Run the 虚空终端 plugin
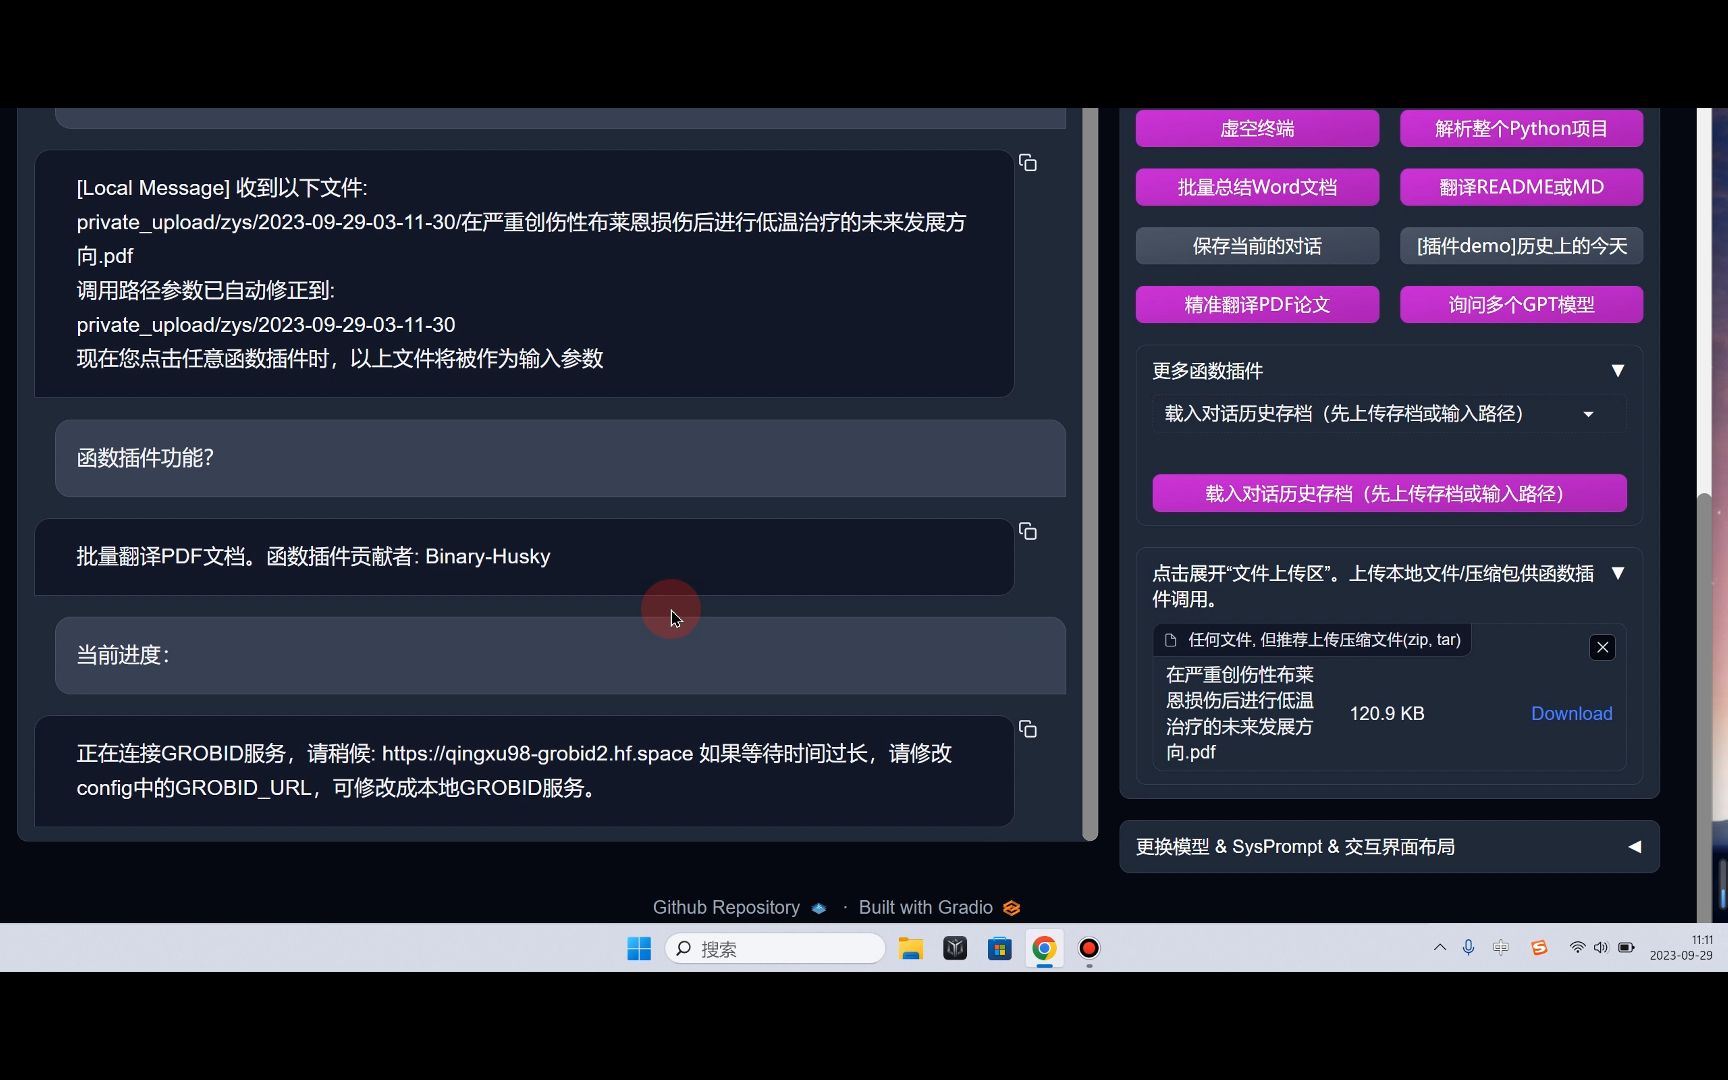Image resolution: width=1728 pixels, height=1080 pixels. 1257,129
